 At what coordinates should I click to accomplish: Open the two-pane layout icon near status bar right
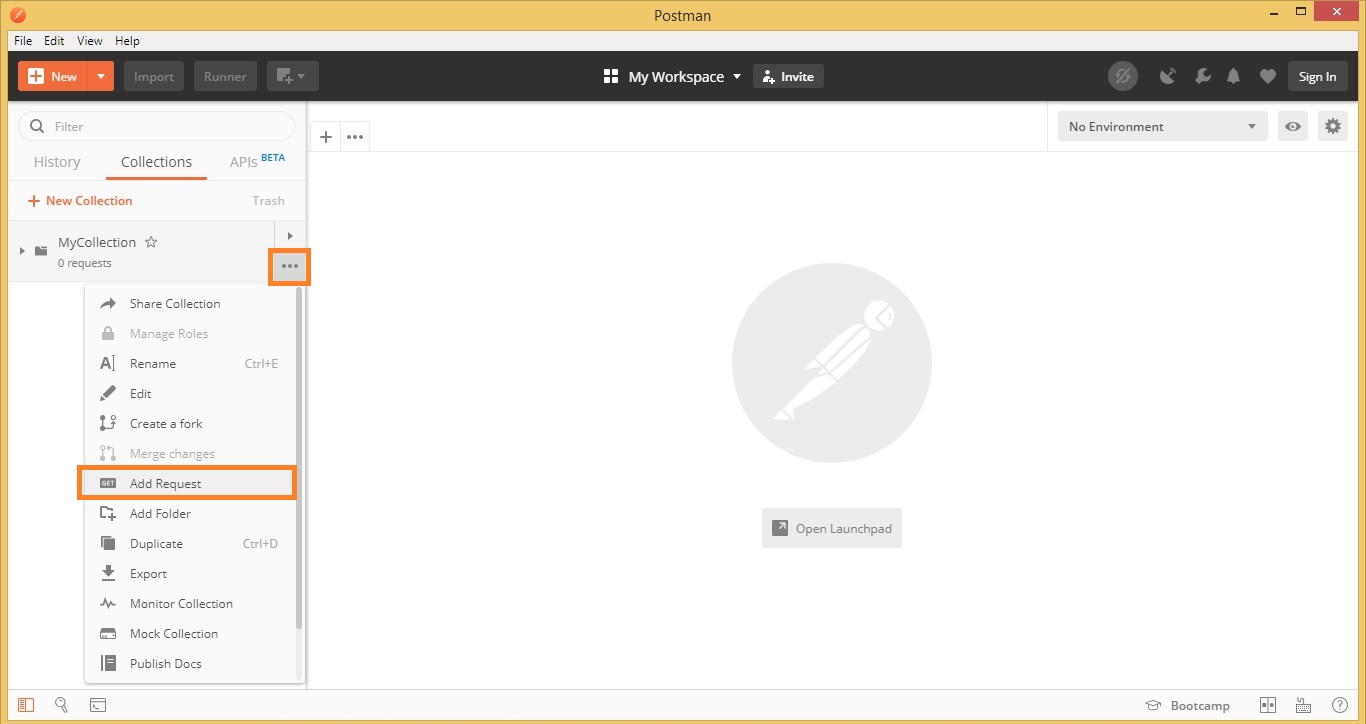(x=1266, y=705)
